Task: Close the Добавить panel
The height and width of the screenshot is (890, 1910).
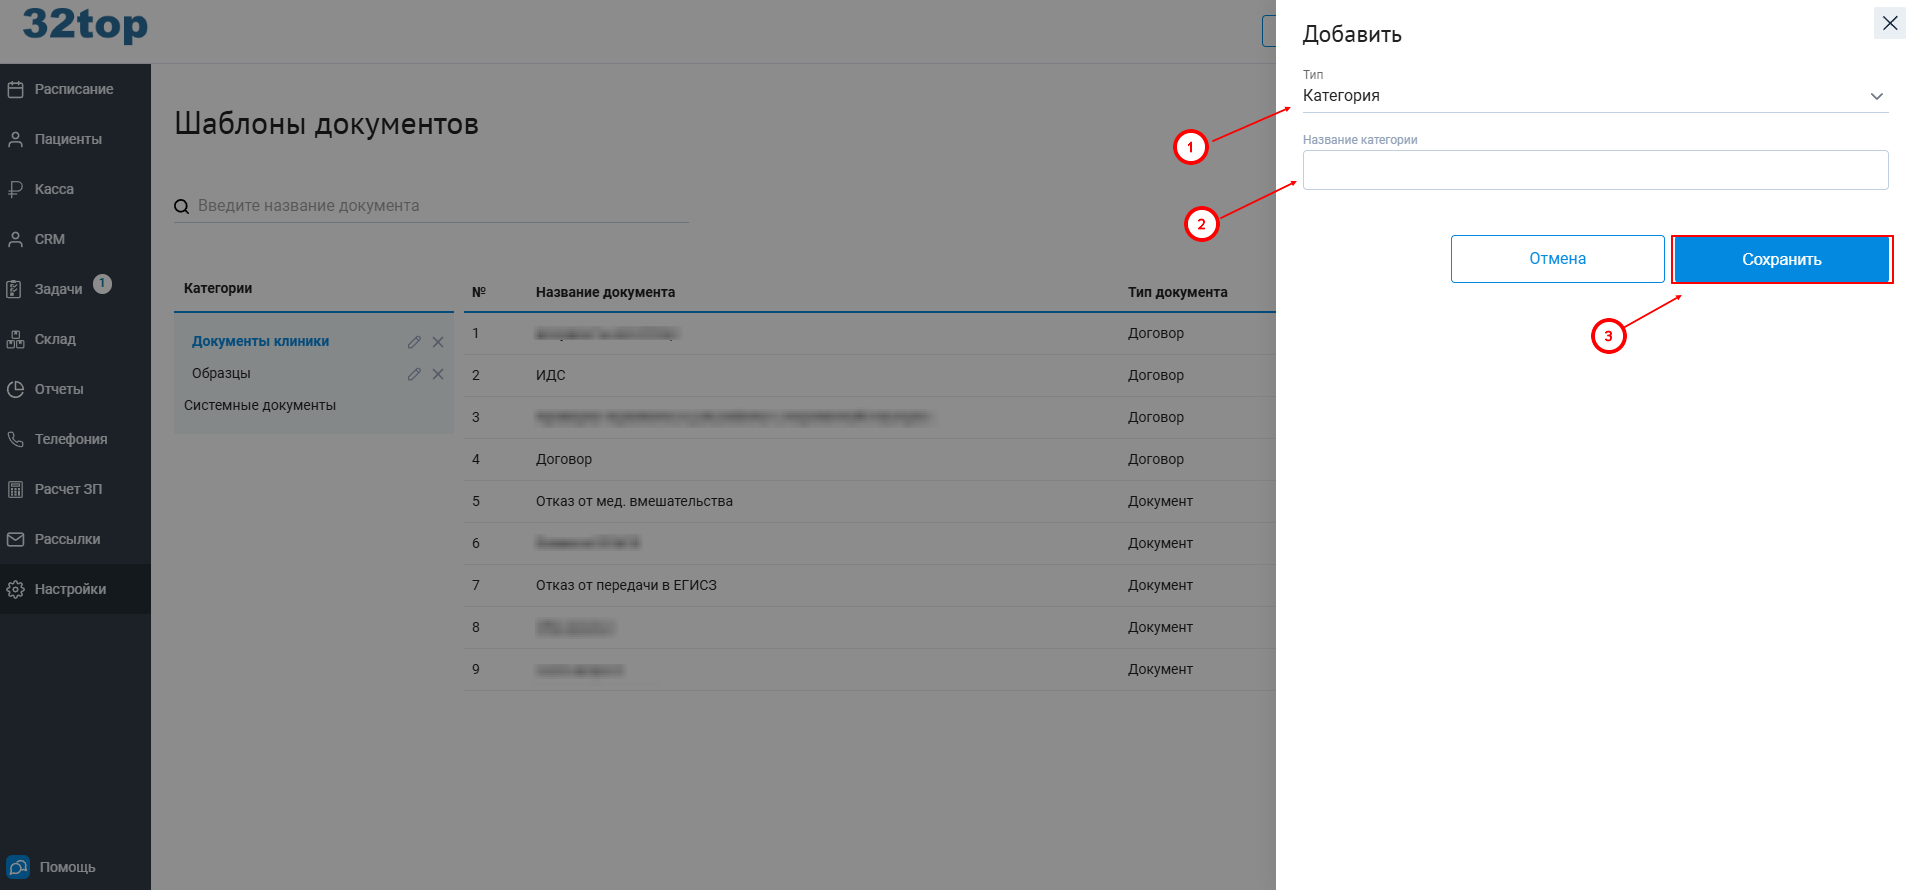Action: (x=1889, y=23)
